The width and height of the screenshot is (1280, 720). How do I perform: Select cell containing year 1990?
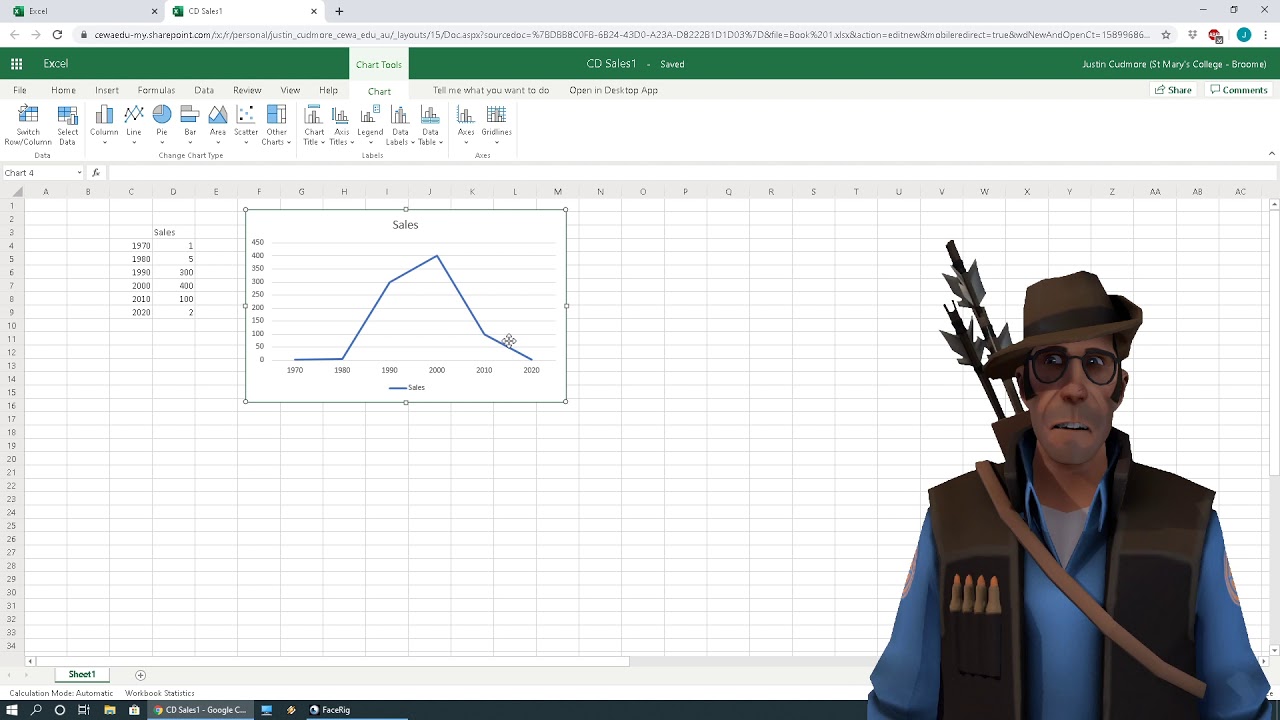tap(131, 272)
